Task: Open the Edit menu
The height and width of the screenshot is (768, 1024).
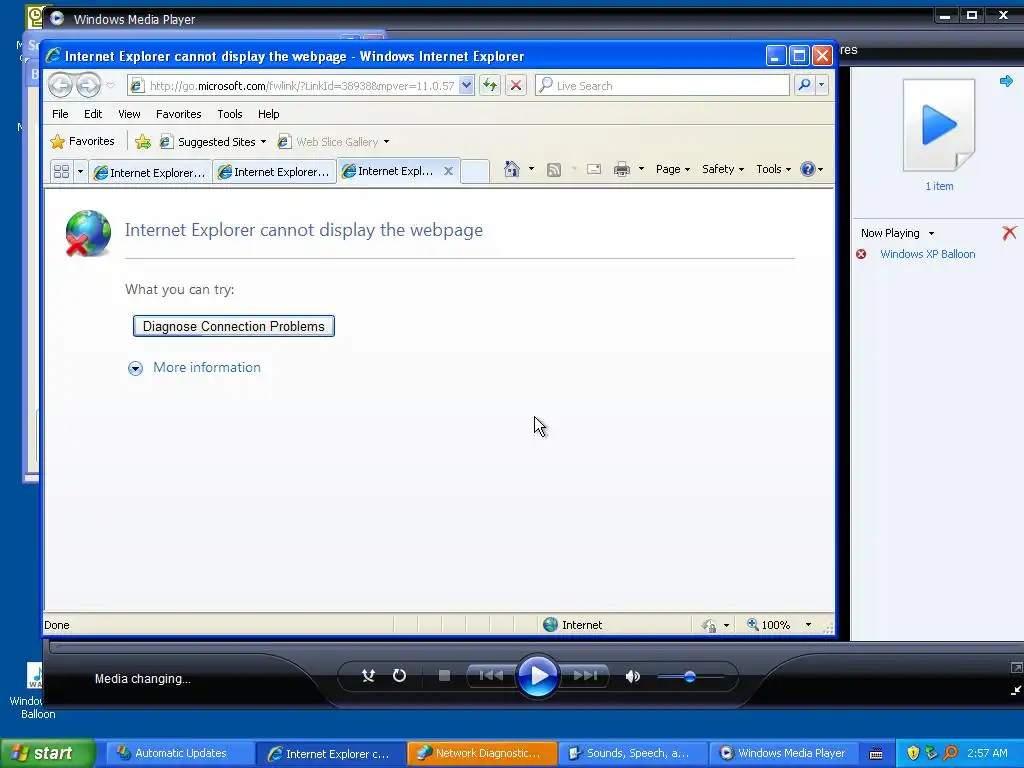Action: (93, 114)
